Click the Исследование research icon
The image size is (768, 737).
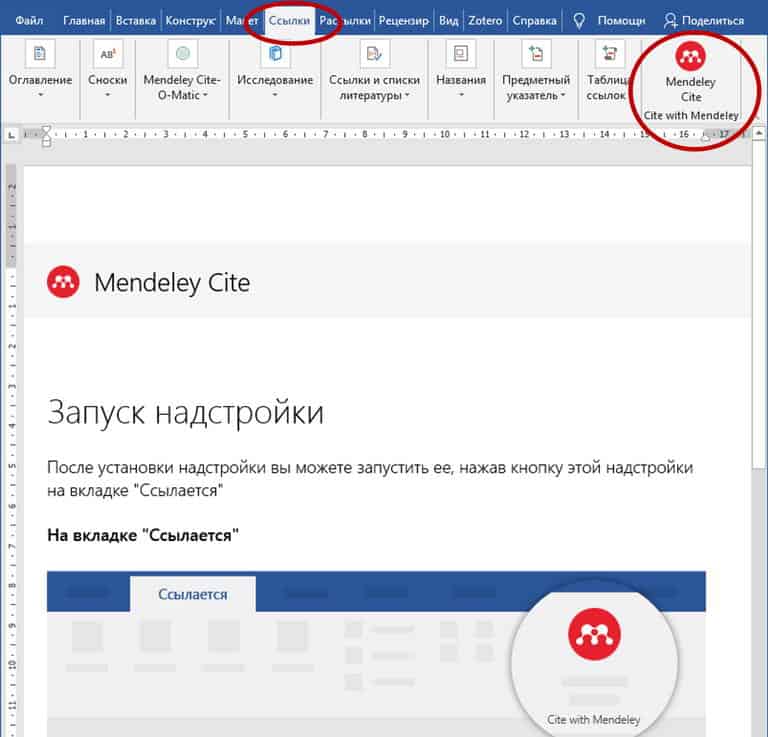pos(275,53)
